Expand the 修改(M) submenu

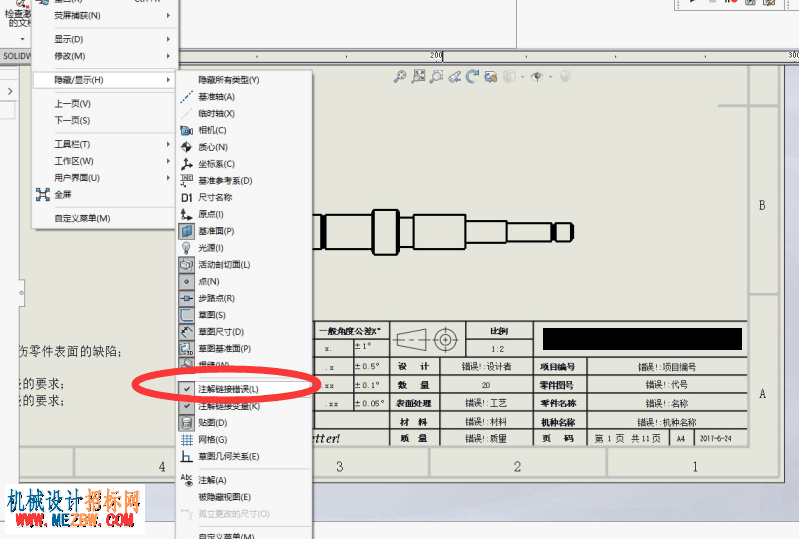[104, 56]
